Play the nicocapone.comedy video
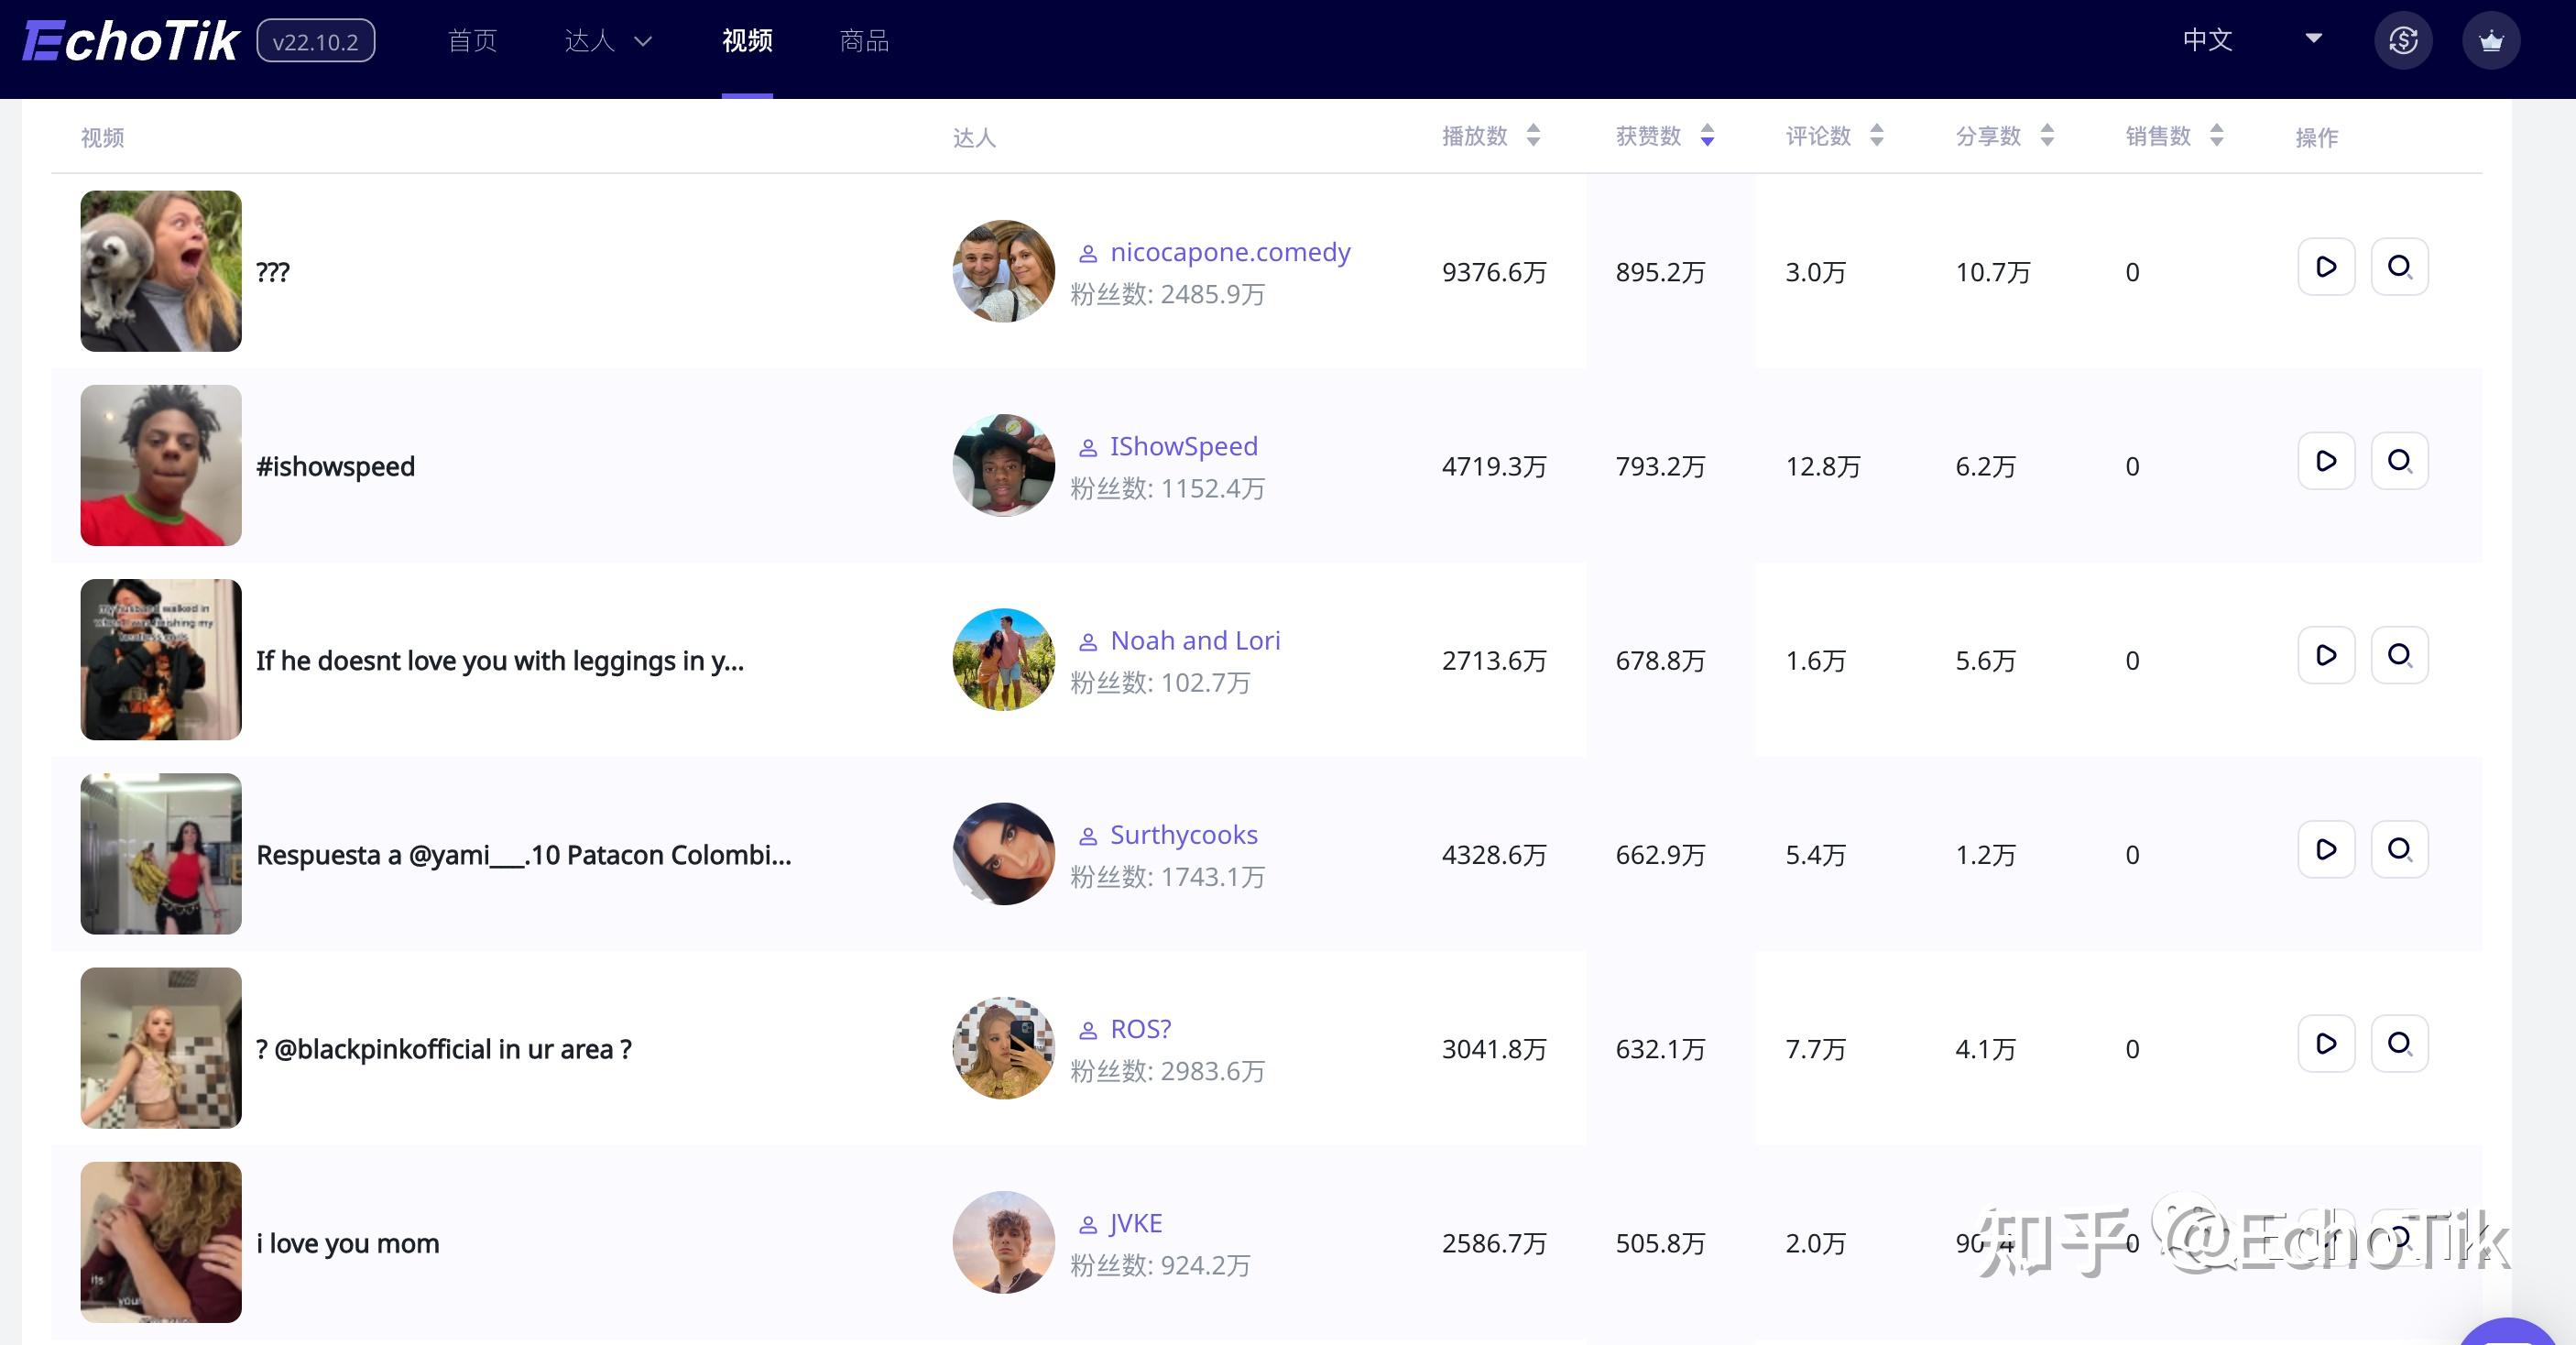Viewport: 2576px width, 1345px height. [x=2326, y=267]
